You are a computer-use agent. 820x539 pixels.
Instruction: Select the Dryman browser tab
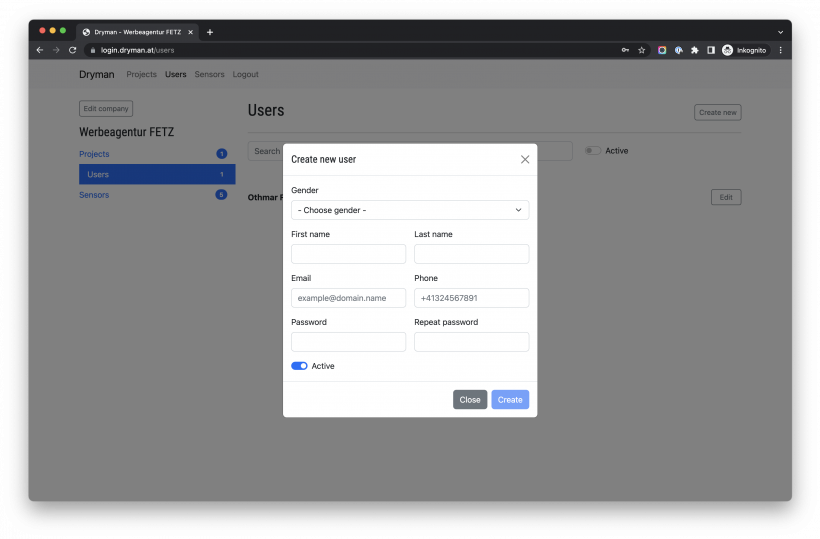(x=137, y=32)
